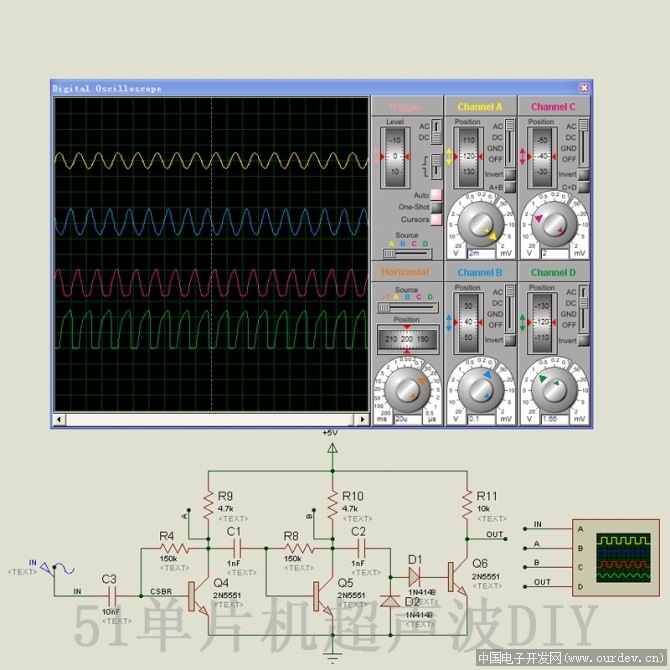Screen dimensions: 670x670
Task: Select diode D2 symbol
Action: [x=390, y=601]
